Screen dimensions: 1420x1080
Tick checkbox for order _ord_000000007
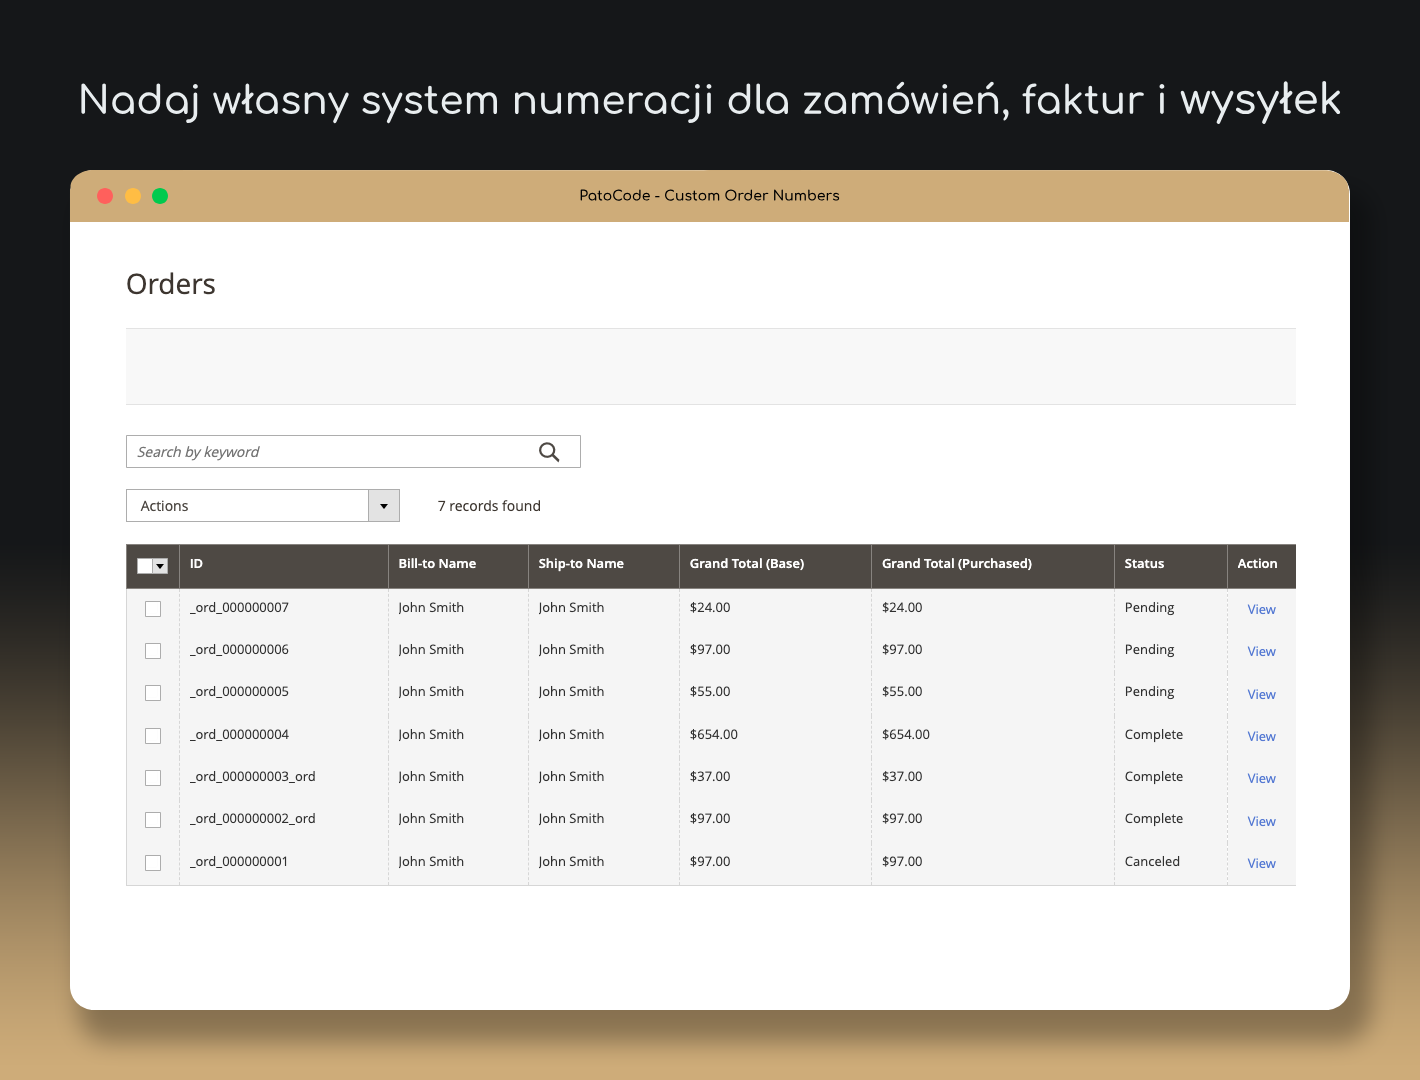[x=153, y=609]
